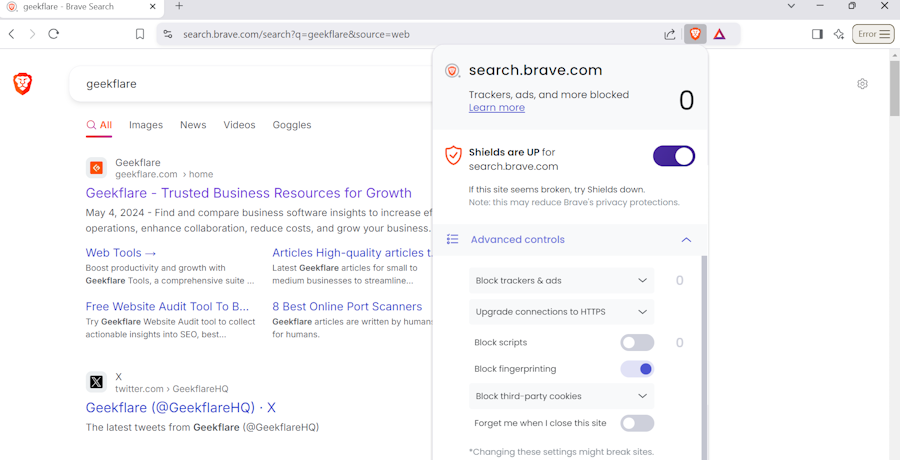Go forward with the forward arrow
900x460 pixels.
[x=32, y=34]
